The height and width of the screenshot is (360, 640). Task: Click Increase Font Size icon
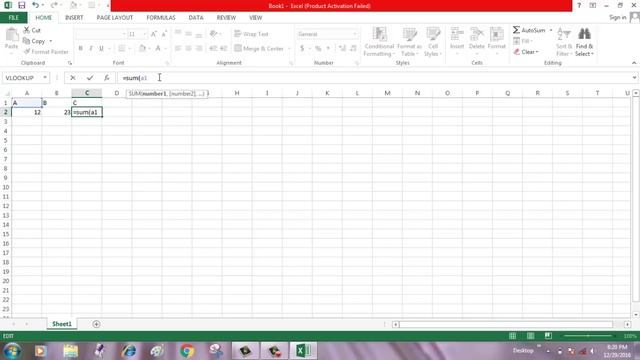[154, 34]
